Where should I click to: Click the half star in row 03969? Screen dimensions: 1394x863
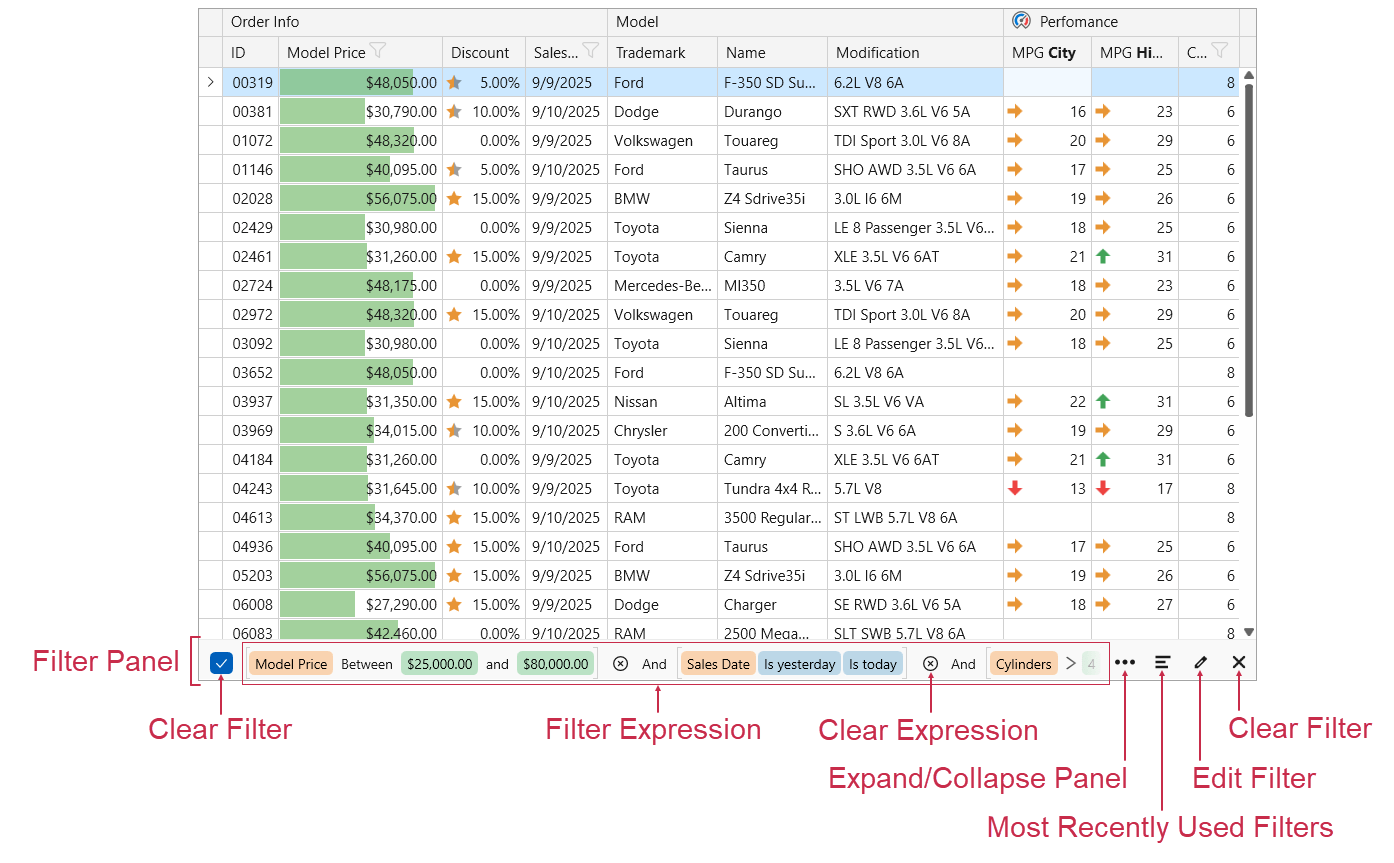[454, 430]
